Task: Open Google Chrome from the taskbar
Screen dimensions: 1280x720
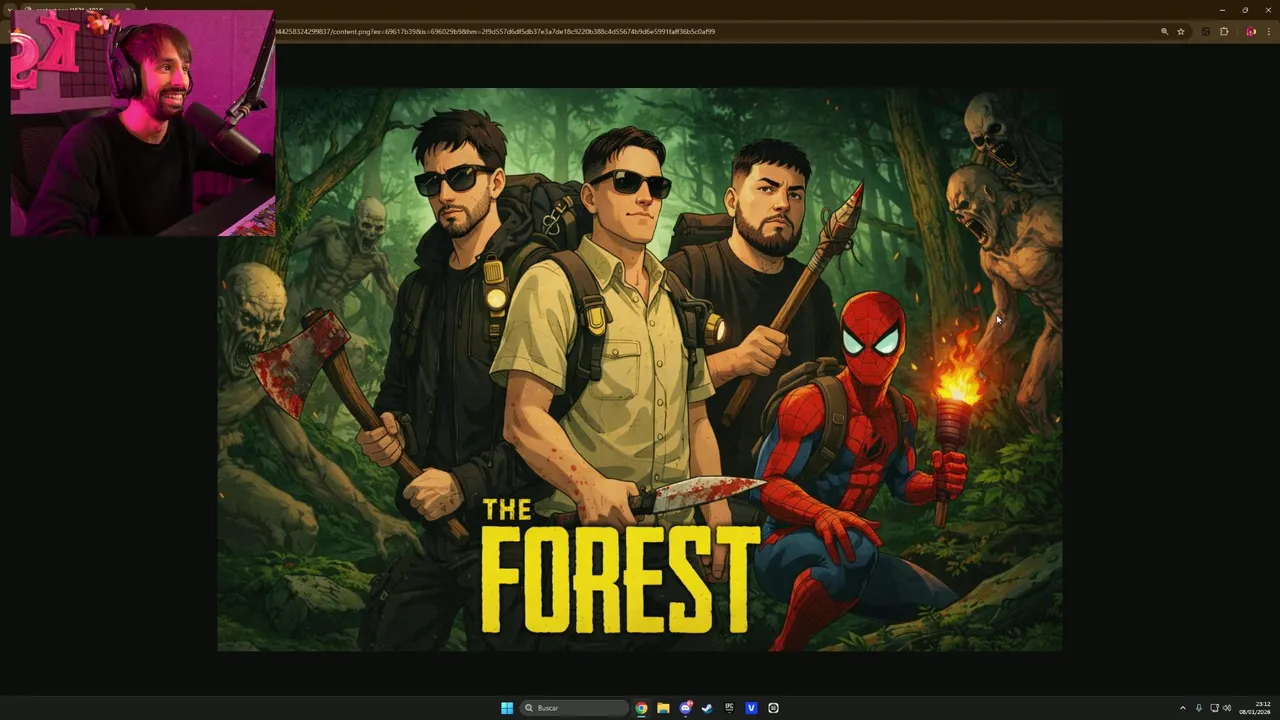Action: [x=641, y=708]
